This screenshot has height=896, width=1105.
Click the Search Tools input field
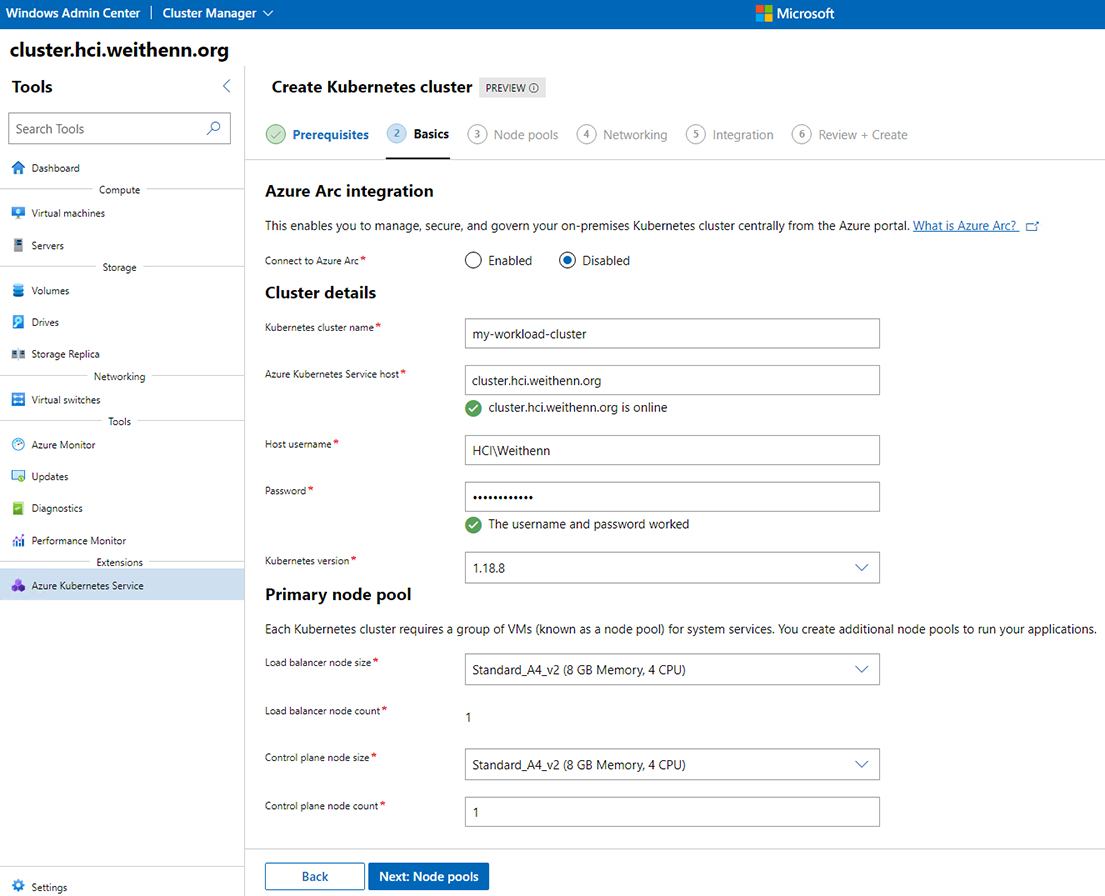(120, 128)
